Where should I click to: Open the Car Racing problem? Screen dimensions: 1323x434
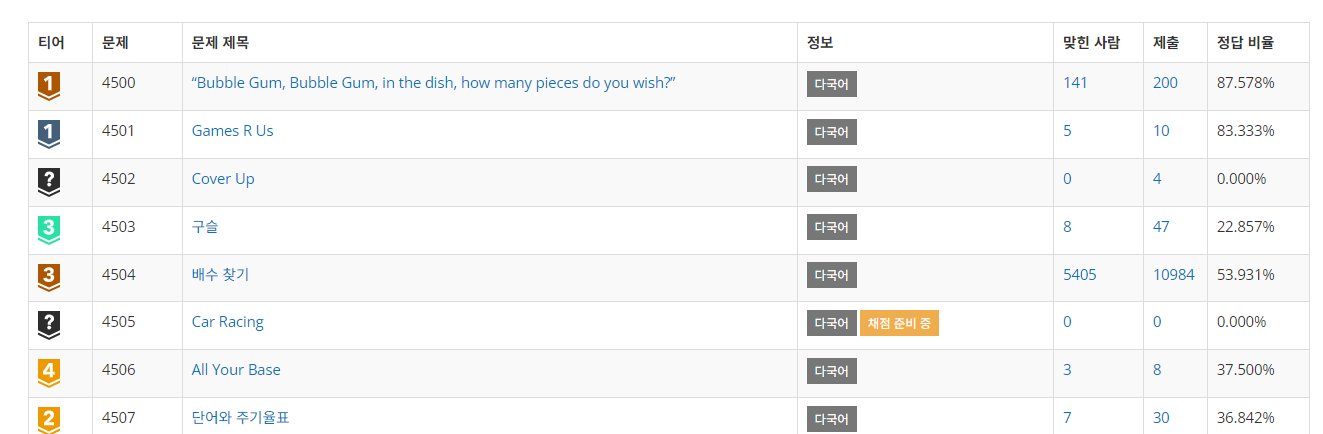click(x=228, y=322)
